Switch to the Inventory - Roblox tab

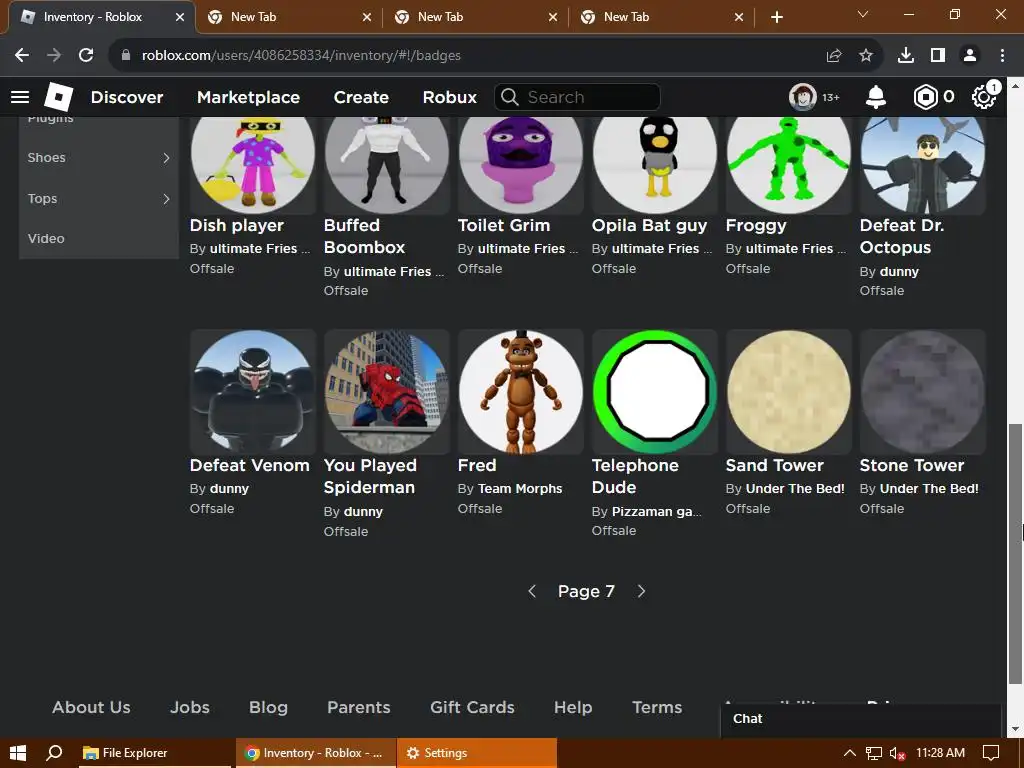click(102, 17)
